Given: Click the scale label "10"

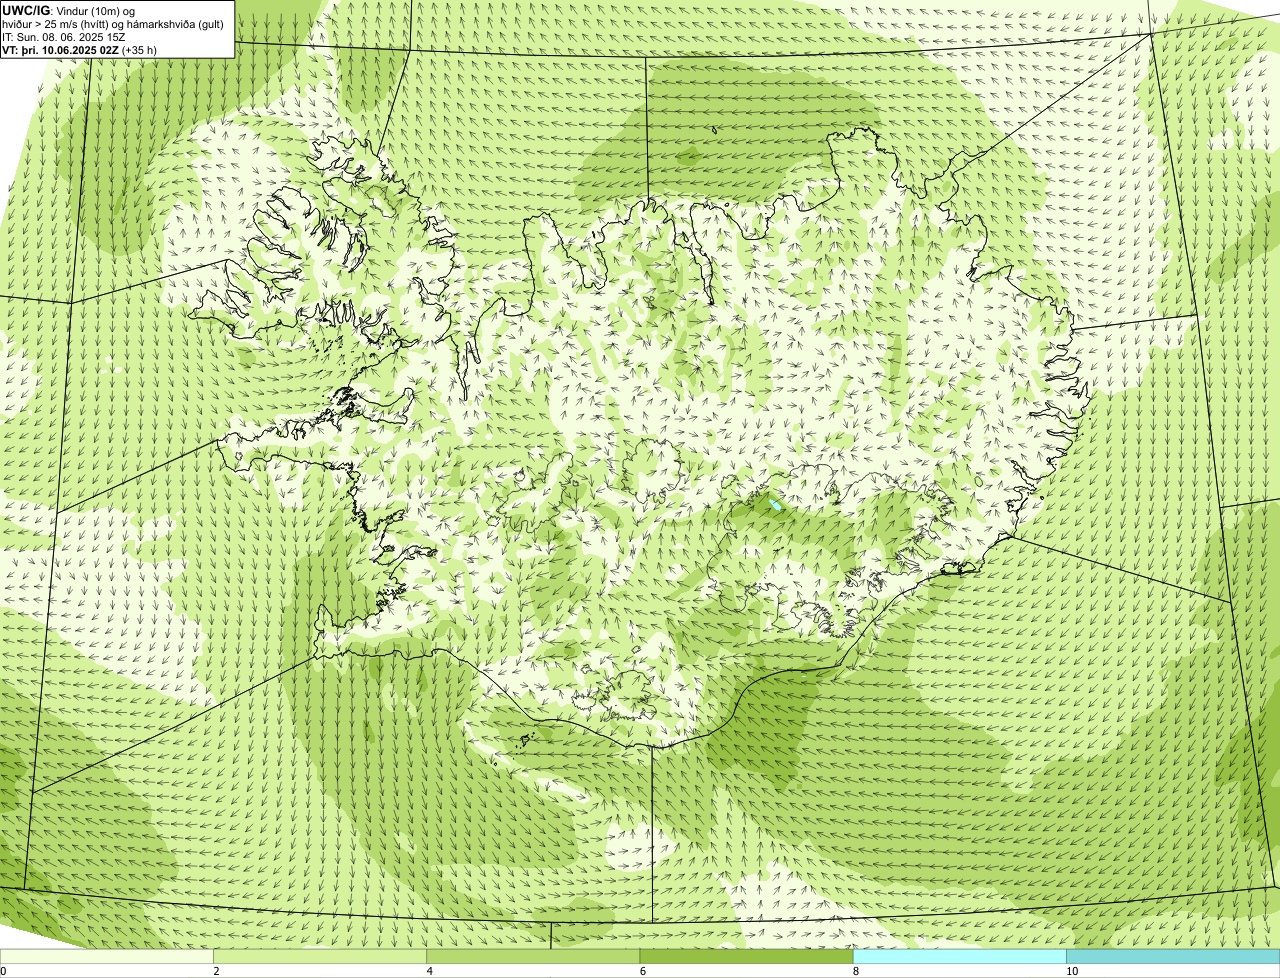Looking at the screenshot, I should [1071, 971].
